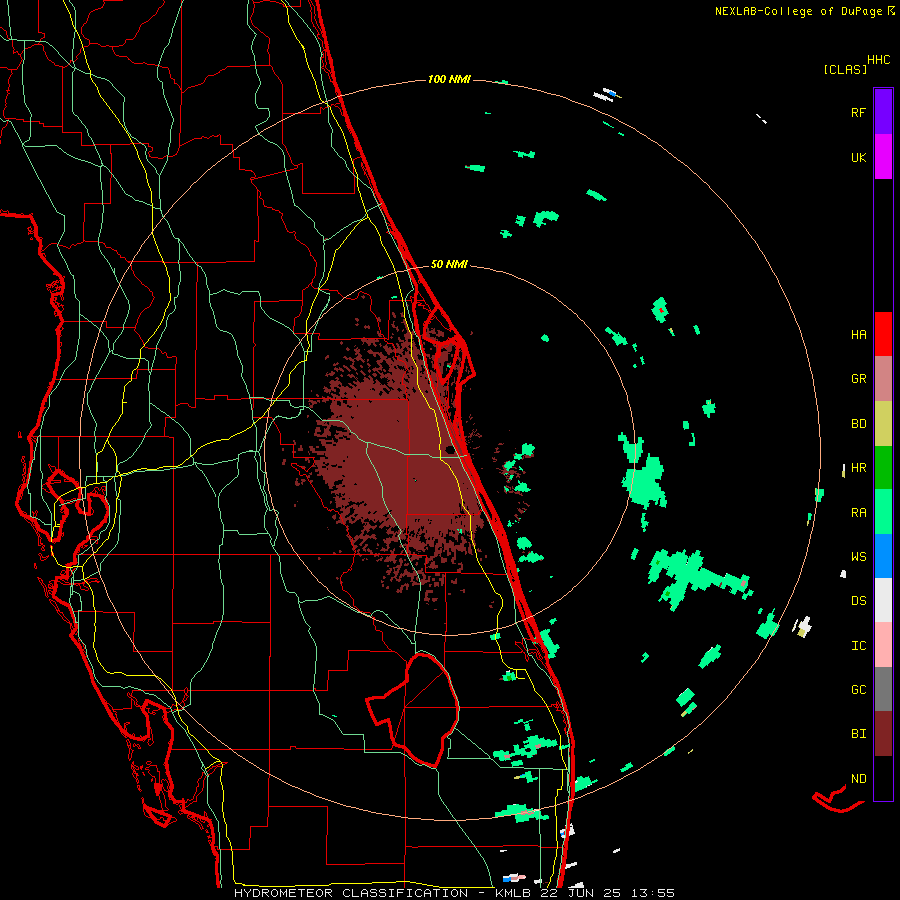
Task: Click the magenta UK color swatch
Action: [x=883, y=157]
